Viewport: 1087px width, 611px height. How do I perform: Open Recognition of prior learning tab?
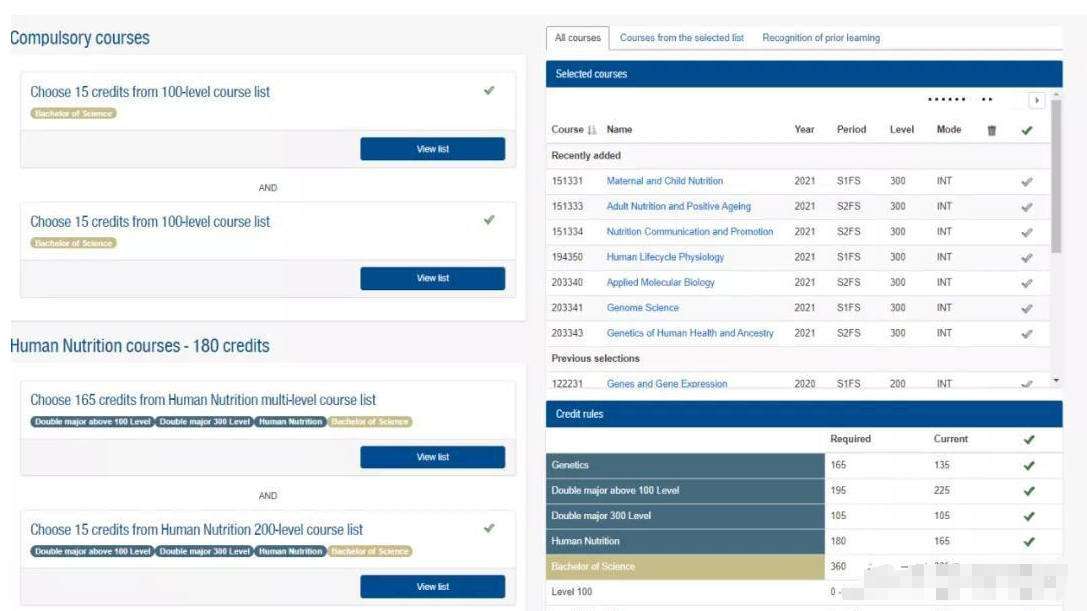coord(821,38)
